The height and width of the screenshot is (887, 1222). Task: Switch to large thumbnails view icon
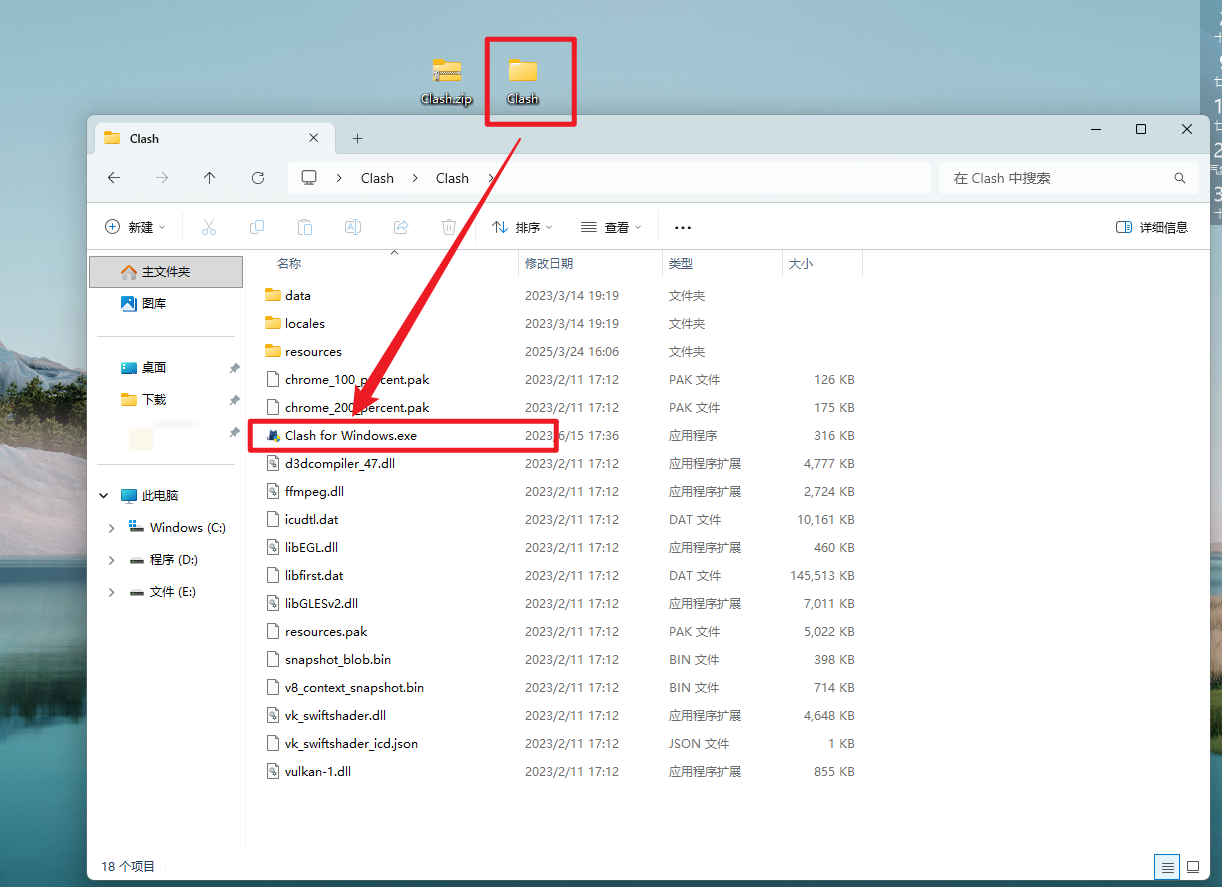pyautogui.click(x=1193, y=866)
